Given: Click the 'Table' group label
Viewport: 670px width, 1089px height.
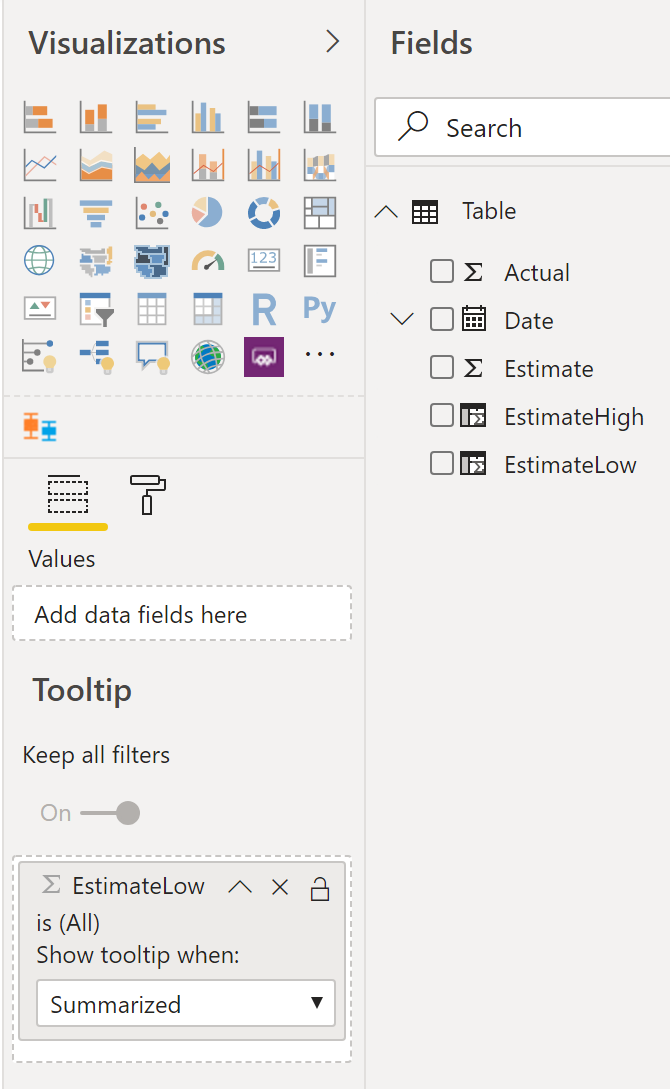Looking at the screenshot, I should [489, 211].
